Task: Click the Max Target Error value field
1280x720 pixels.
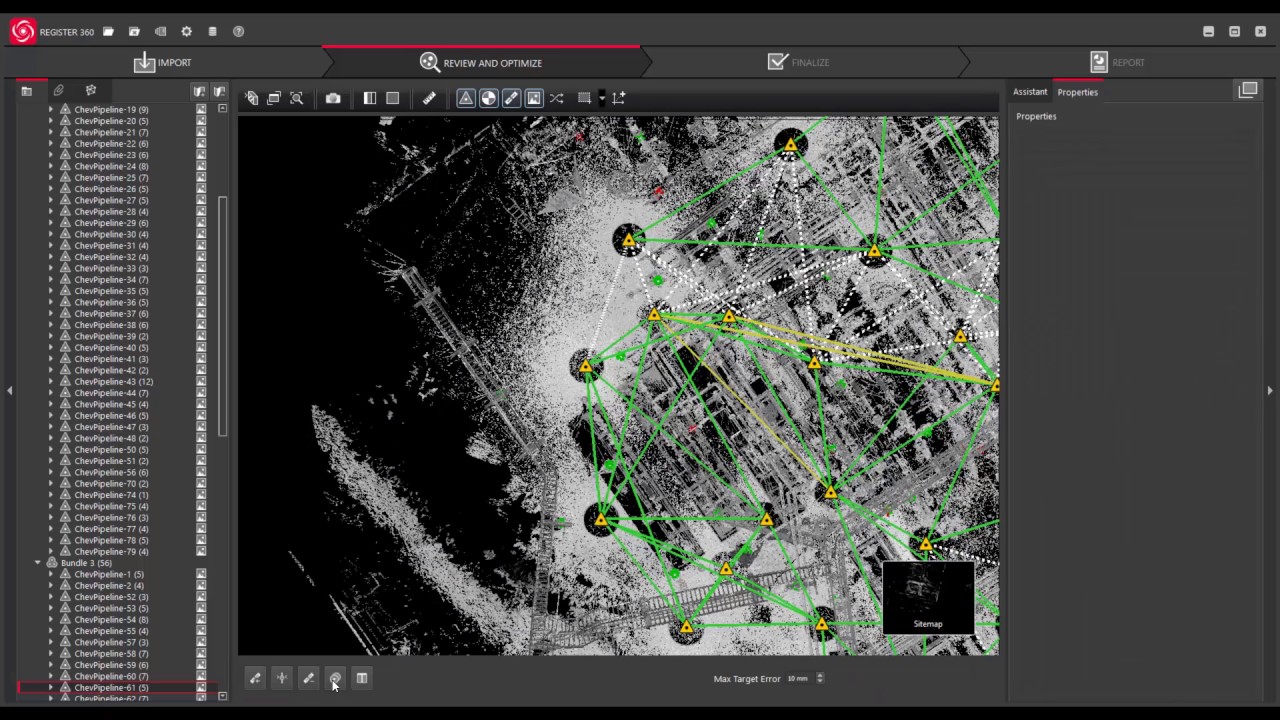Action: 799,678
